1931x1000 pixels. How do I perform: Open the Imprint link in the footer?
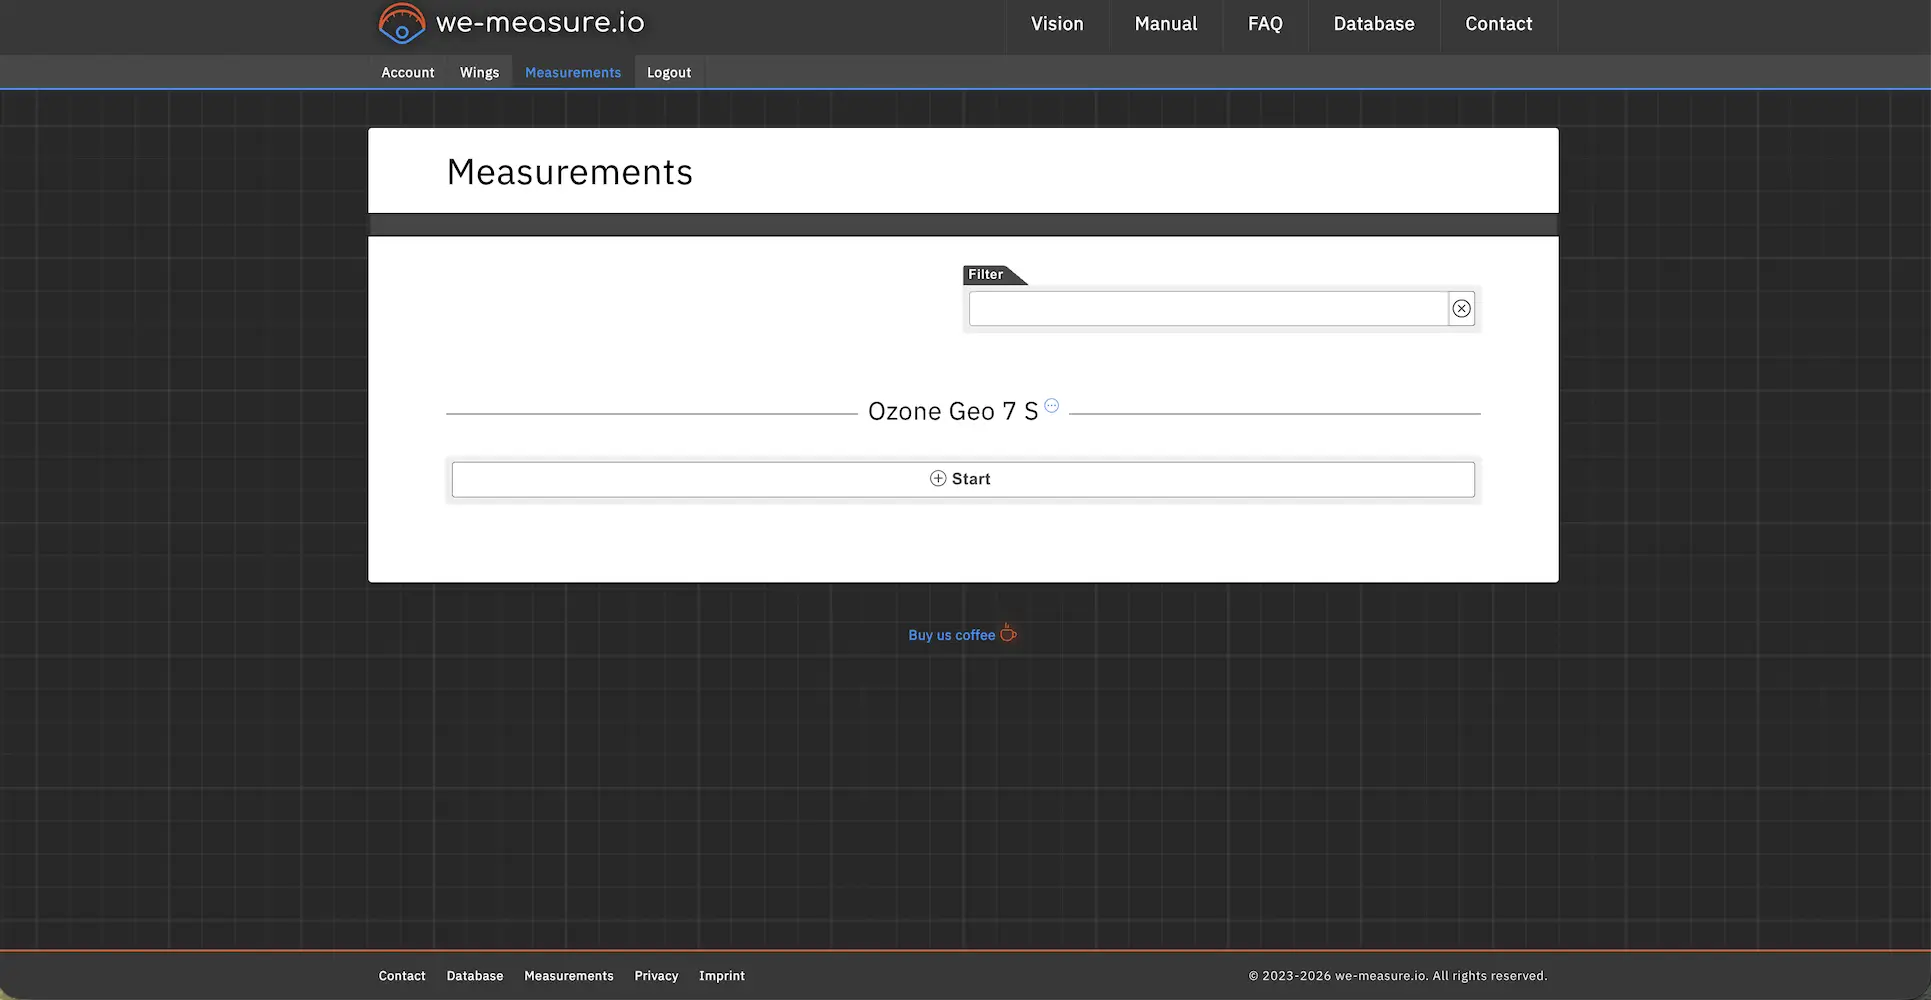(x=722, y=976)
